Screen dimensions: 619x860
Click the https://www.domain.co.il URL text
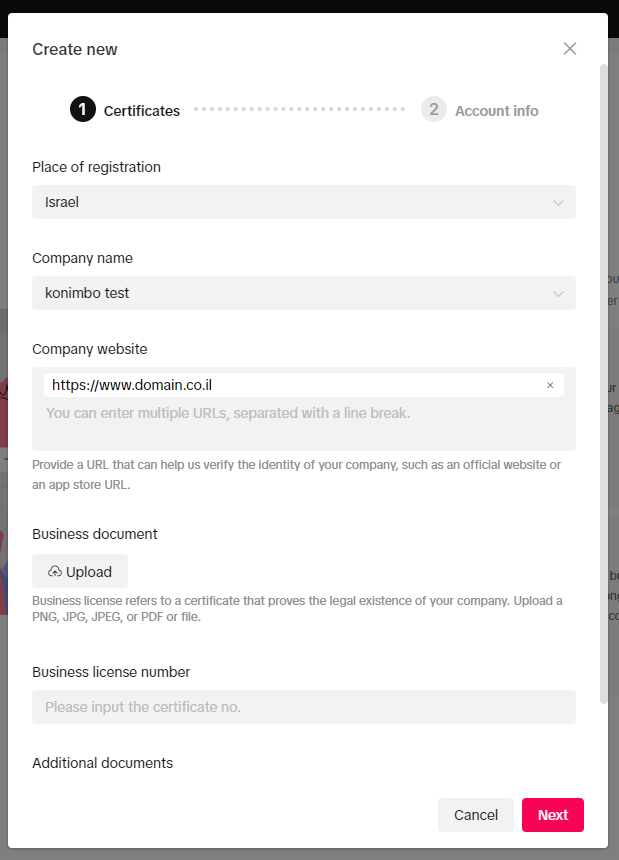pyautogui.click(x=132, y=385)
